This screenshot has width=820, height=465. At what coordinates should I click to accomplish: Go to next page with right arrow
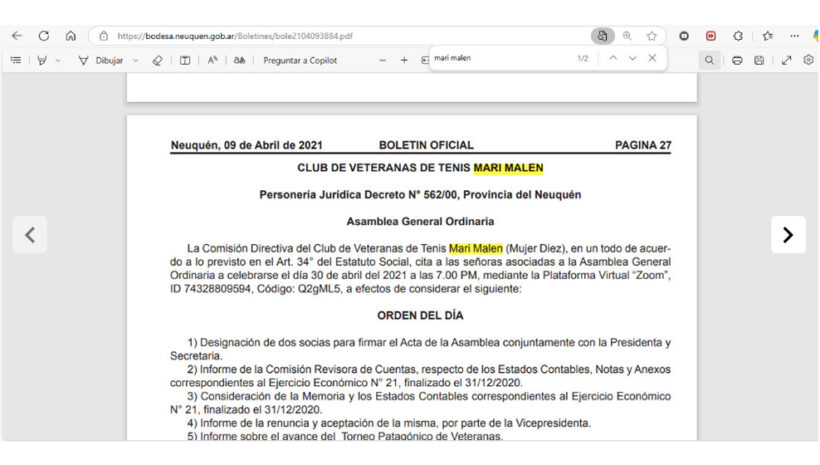pyautogui.click(x=788, y=235)
